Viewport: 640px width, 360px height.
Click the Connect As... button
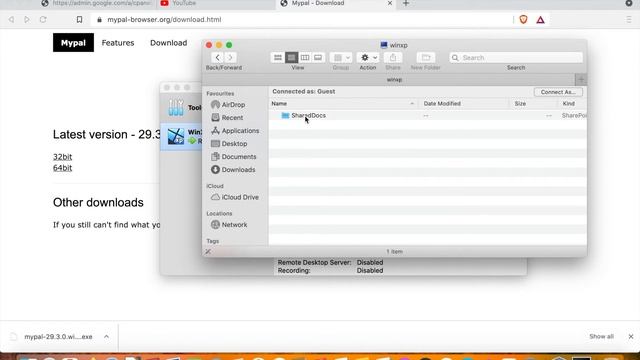click(x=558, y=92)
